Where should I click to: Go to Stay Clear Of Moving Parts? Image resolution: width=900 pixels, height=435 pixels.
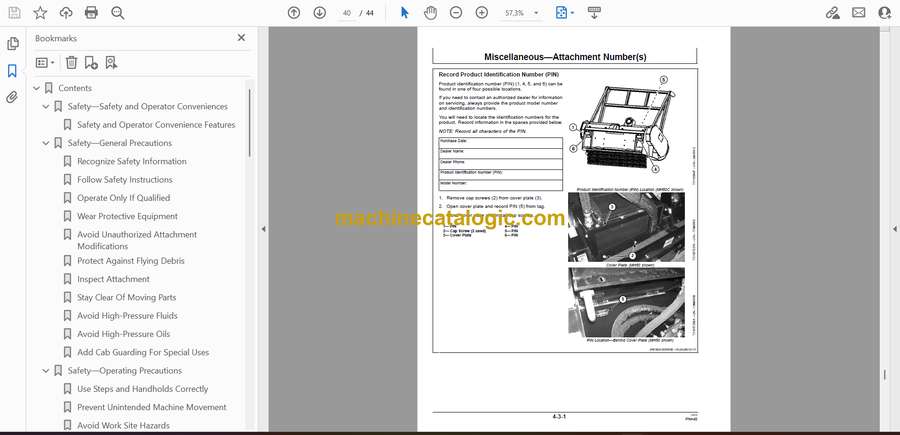pos(126,297)
